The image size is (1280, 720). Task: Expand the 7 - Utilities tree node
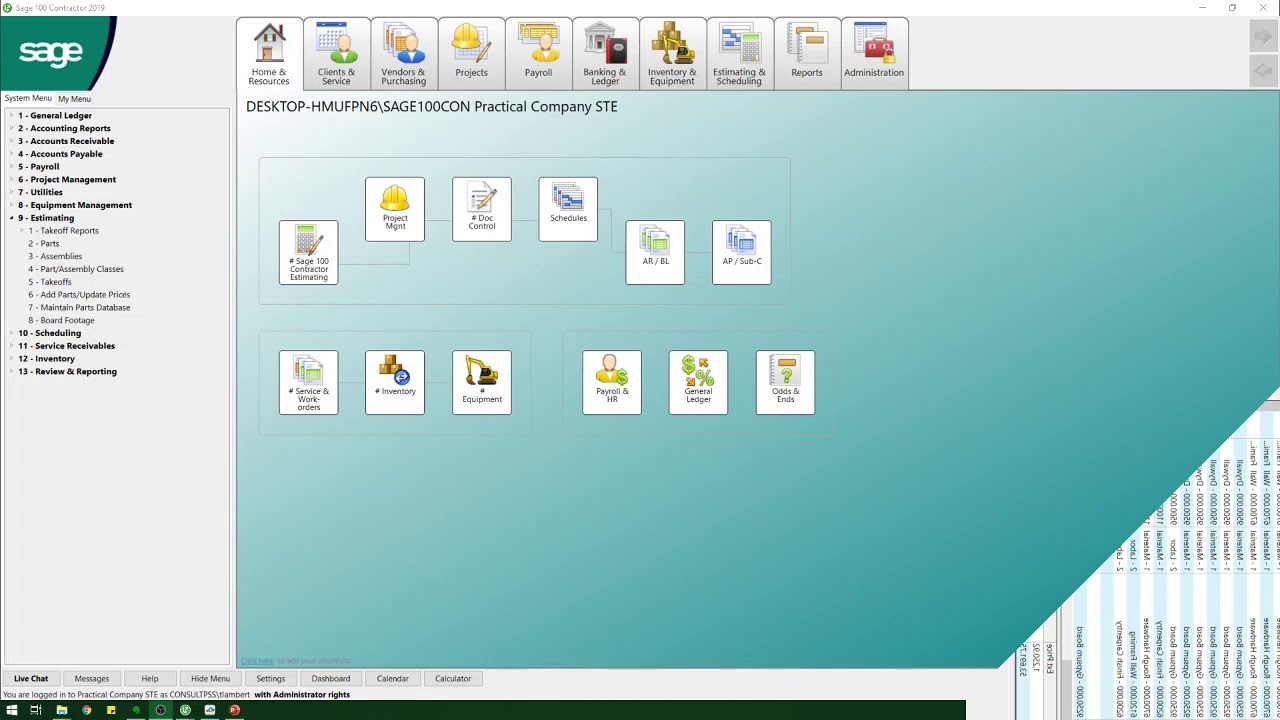(11, 192)
